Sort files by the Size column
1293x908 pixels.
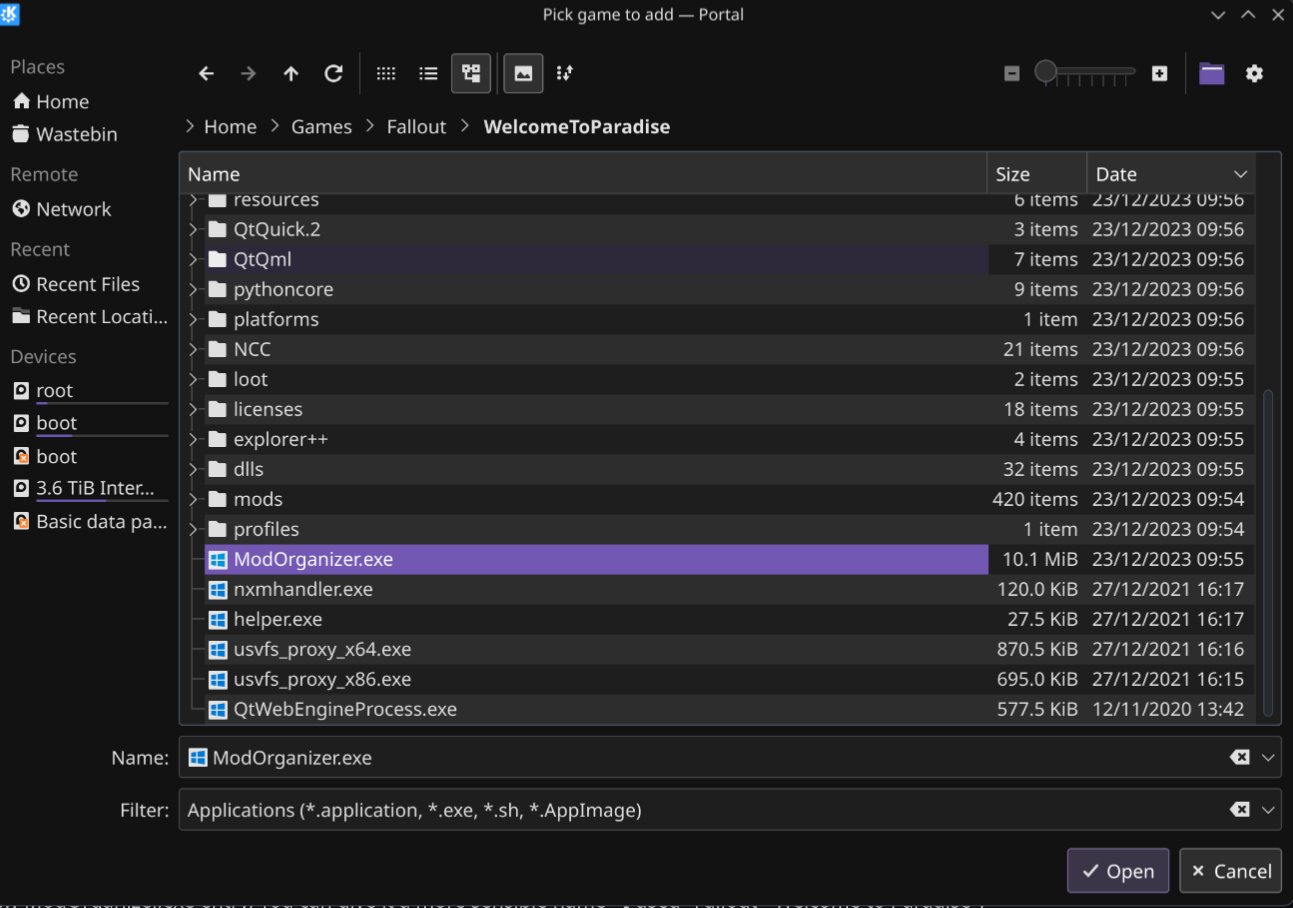[1037, 174]
